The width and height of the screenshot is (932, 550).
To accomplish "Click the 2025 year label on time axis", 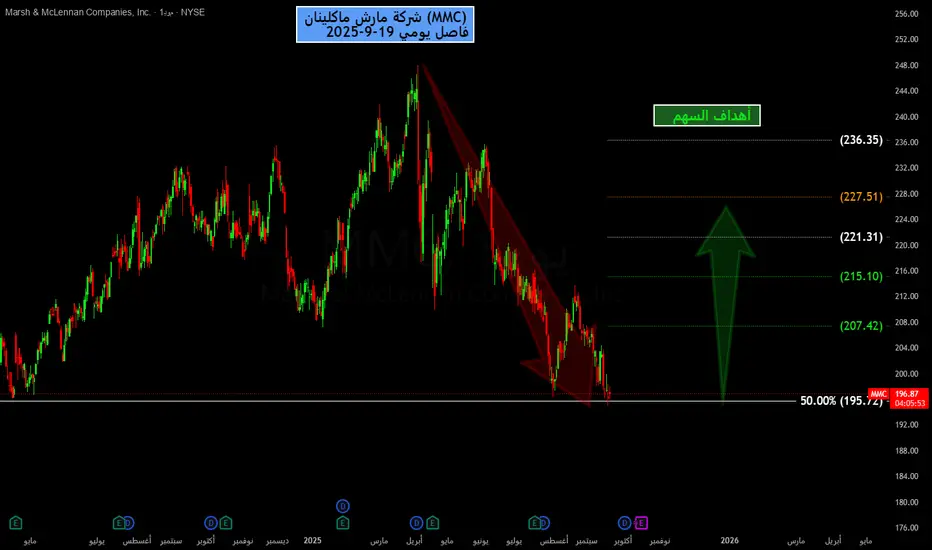I will 313,540.
